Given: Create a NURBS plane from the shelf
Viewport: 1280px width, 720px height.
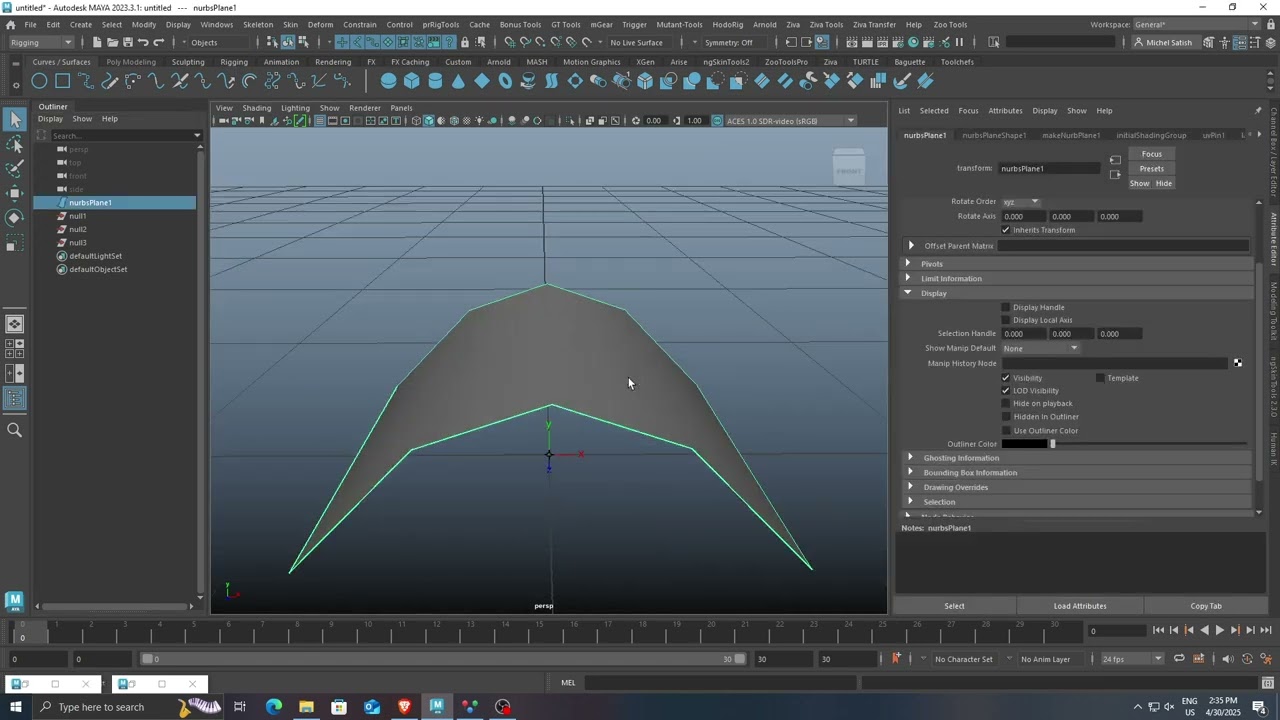Looking at the screenshot, I should pyautogui.click(x=482, y=81).
